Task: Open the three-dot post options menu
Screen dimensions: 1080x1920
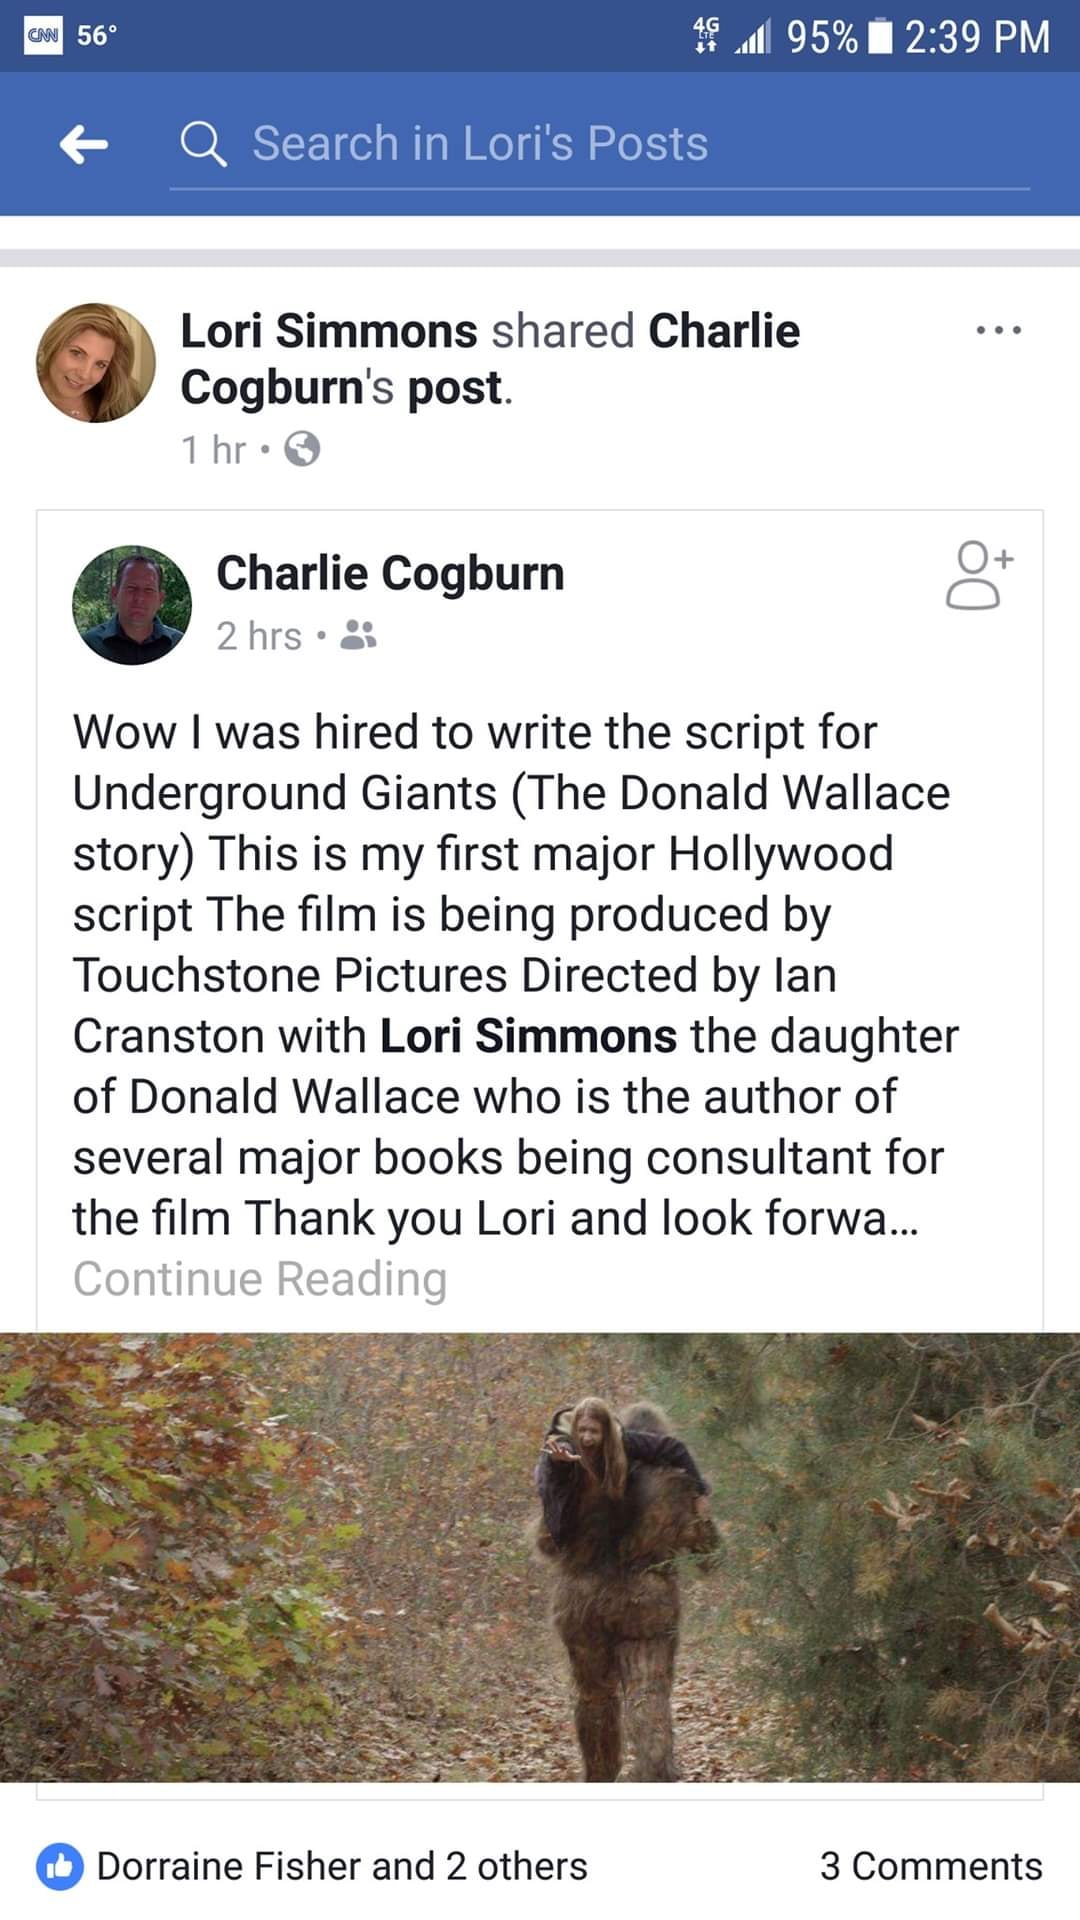Action: [999, 330]
